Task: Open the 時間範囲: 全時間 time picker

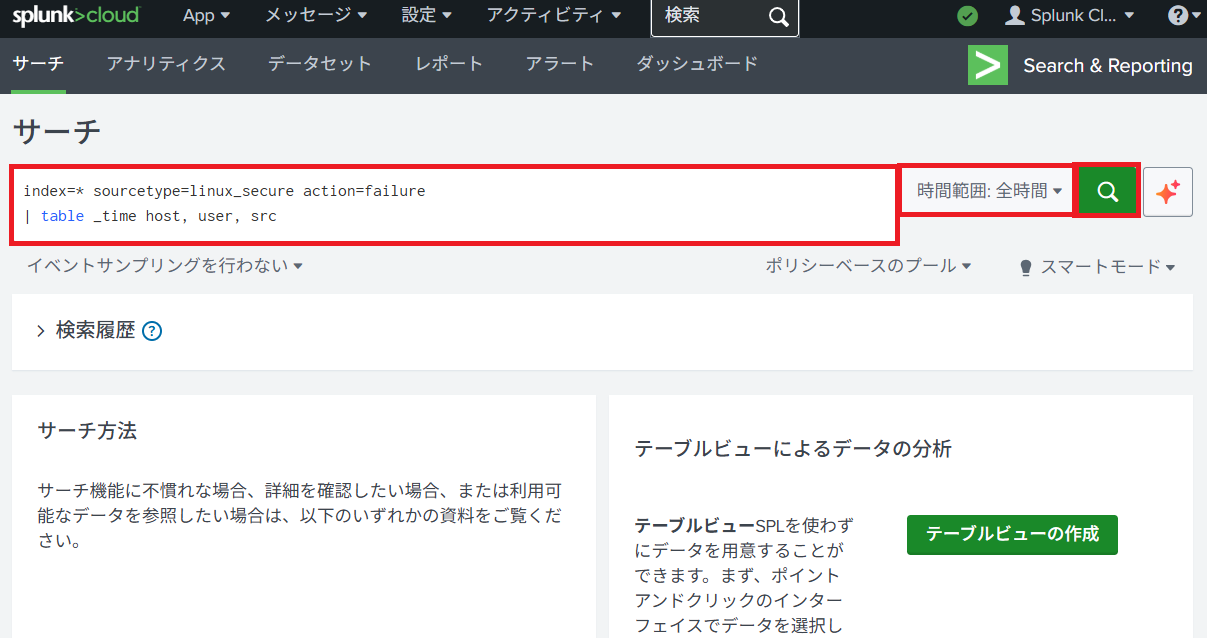Action: pos(988,191)
